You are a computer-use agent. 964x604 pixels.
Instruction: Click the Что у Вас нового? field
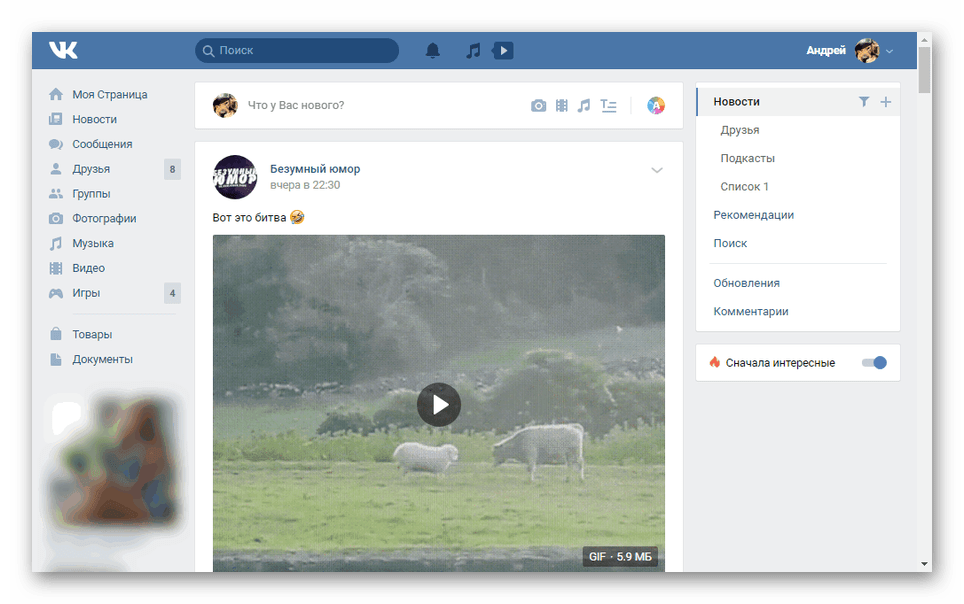pos(296,105)
